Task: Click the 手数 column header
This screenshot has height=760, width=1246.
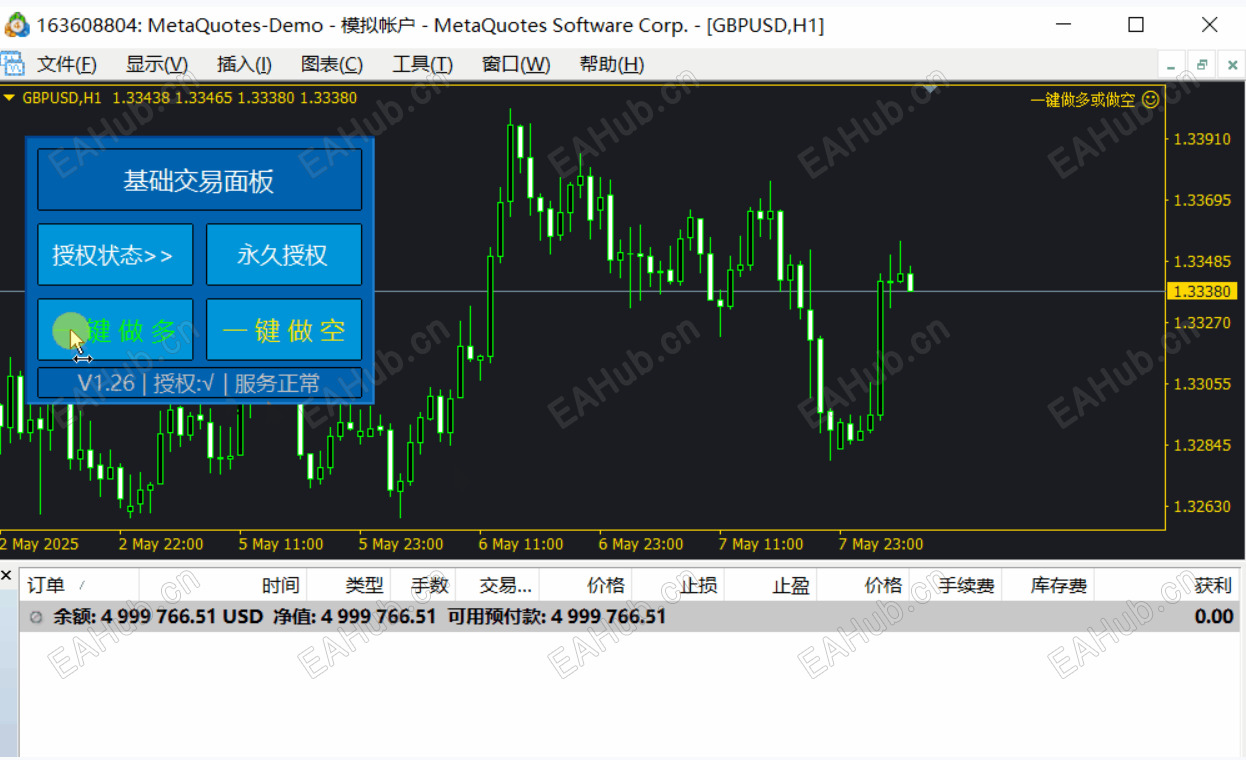Action: pos(431,585)
